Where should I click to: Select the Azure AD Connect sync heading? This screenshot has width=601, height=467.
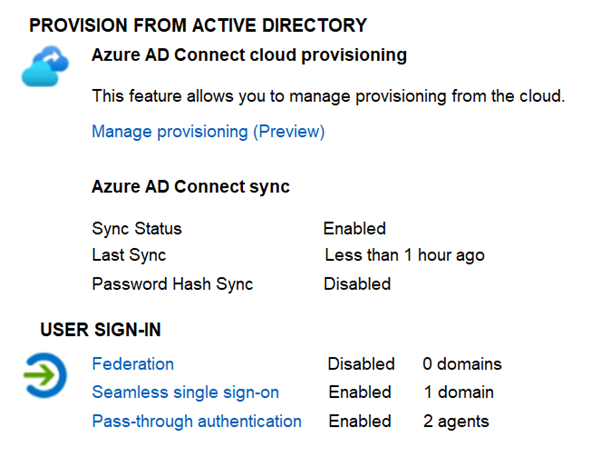[x=191, y=187]
